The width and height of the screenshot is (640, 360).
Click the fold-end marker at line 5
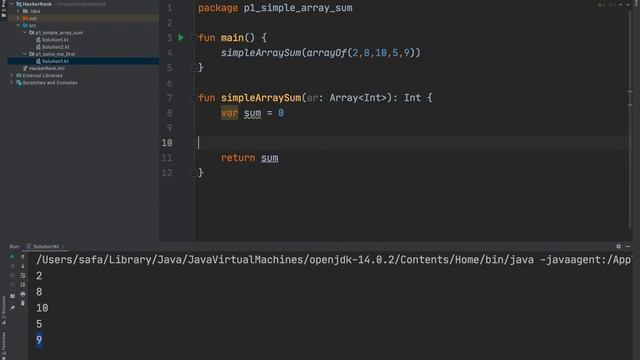coord(194,68)
